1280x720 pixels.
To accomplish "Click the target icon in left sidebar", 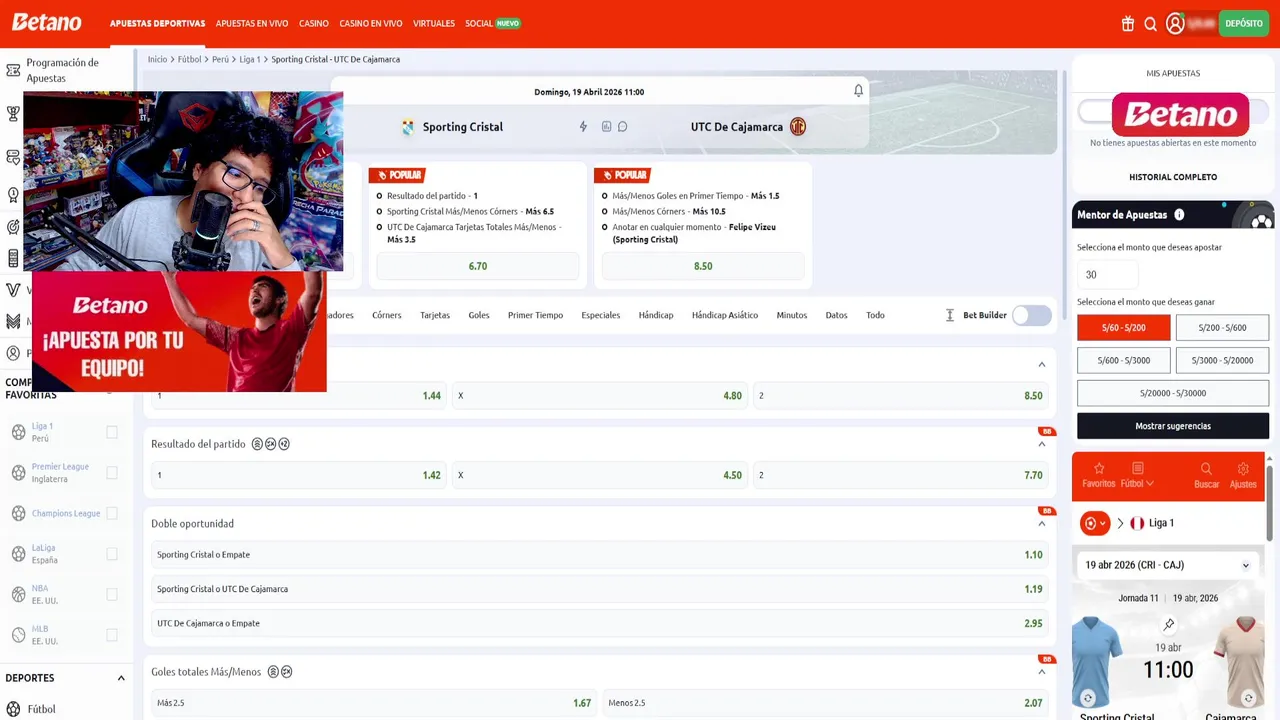I will 13,227.
